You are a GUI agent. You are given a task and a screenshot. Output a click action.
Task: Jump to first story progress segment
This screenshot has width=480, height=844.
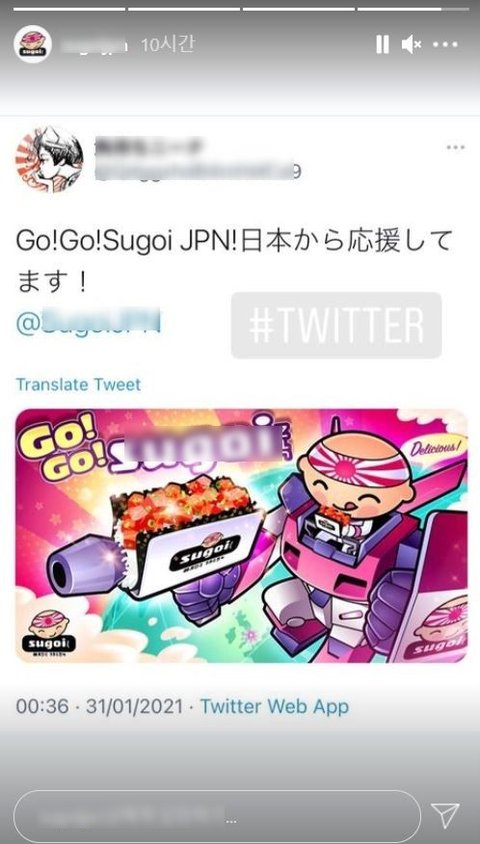[69, 9]
